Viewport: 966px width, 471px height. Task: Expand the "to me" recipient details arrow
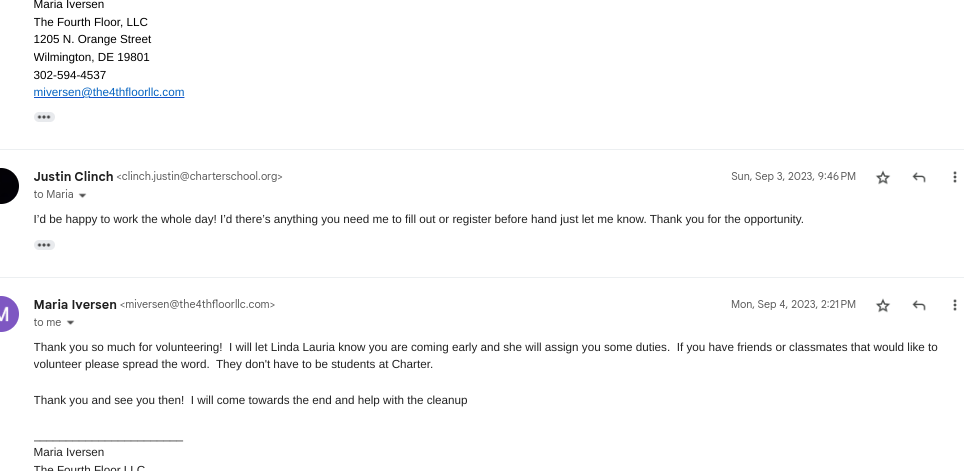(x=70, y=323)
